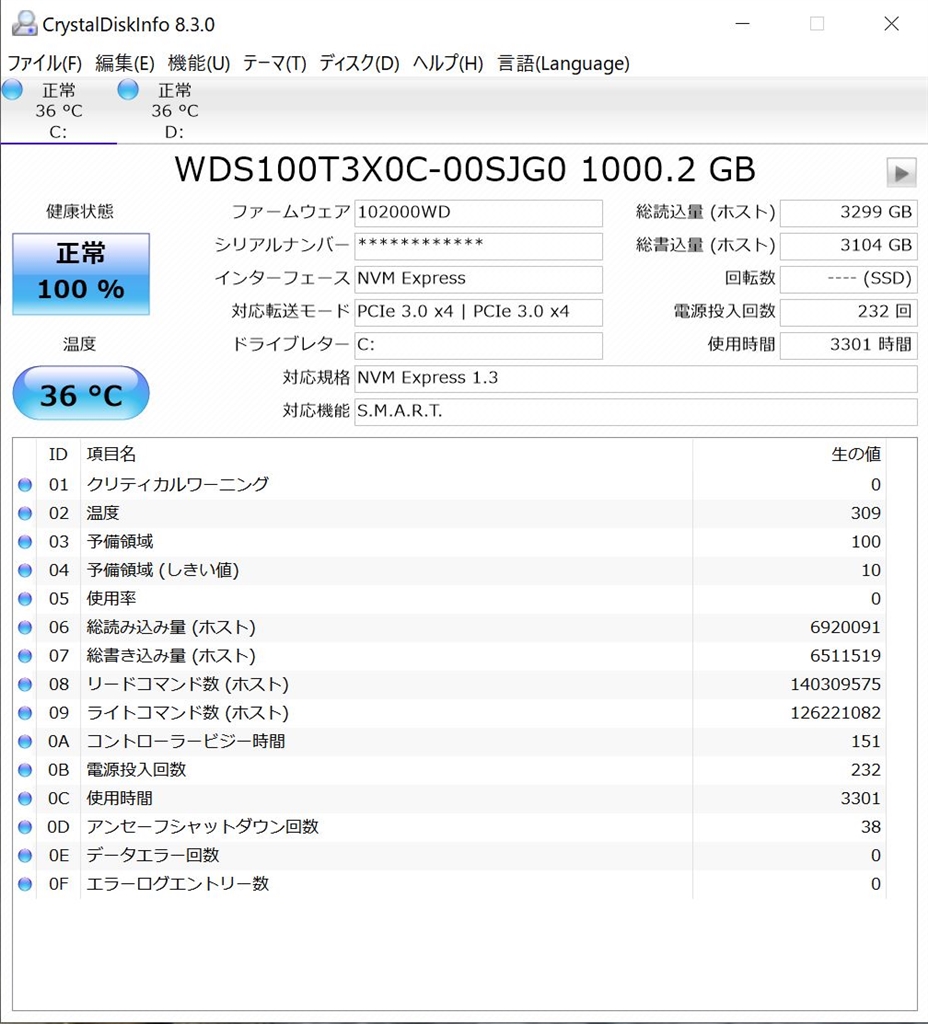Click raw value 6511519
The width and height of the screenshot is (928, 1024).
845,656
